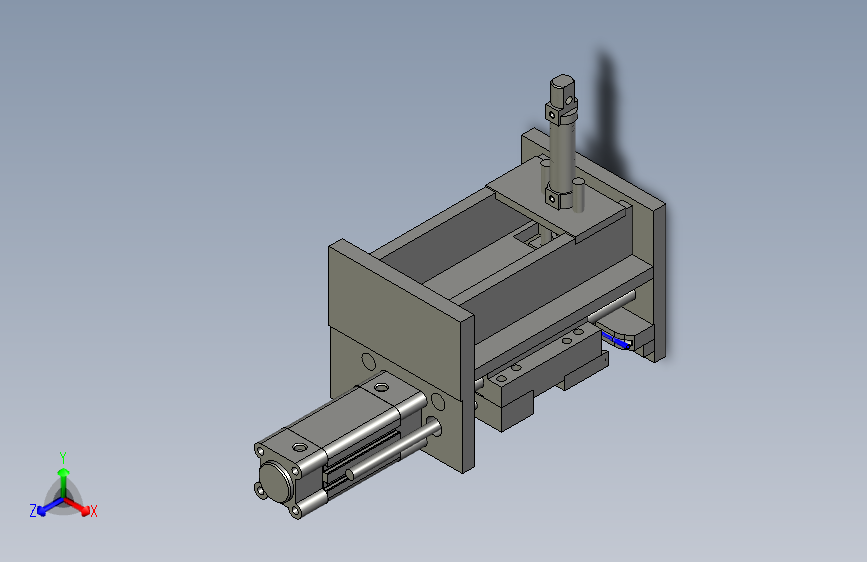
Task: Click the blue Z axis arrow of the triad
Action: 50,506
